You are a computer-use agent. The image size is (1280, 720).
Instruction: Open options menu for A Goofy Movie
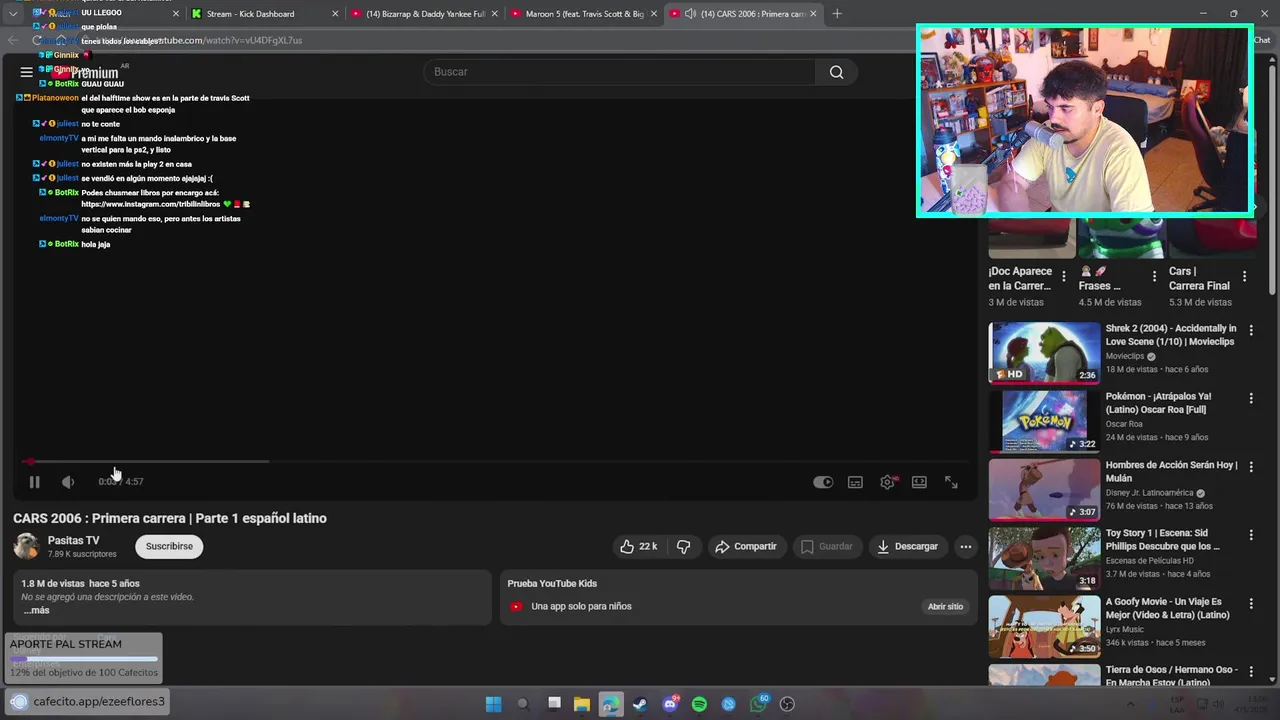click(1250, 603)
